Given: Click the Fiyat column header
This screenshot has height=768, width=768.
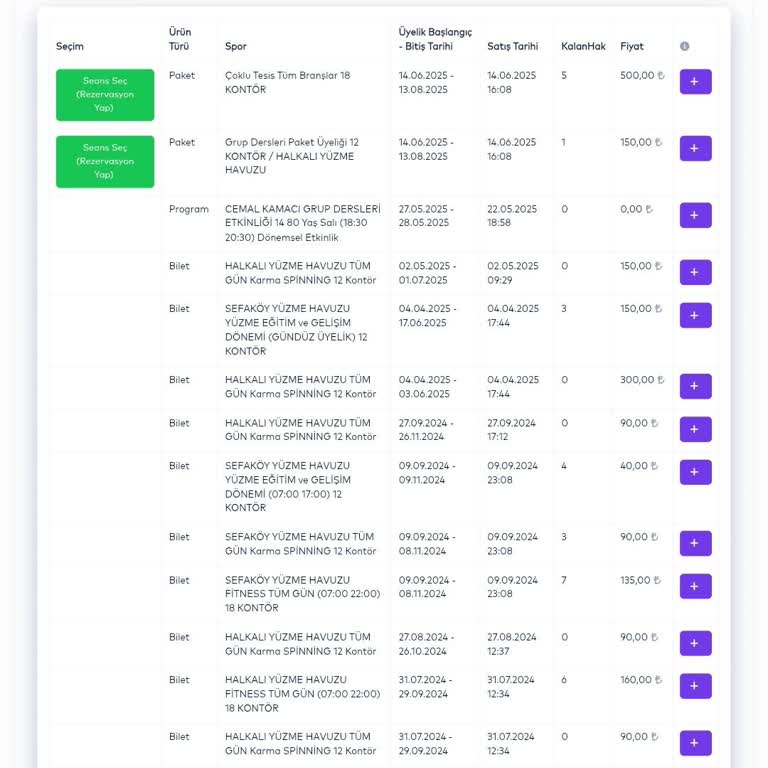Looking at the screenshot, I should tap(632, 47).
